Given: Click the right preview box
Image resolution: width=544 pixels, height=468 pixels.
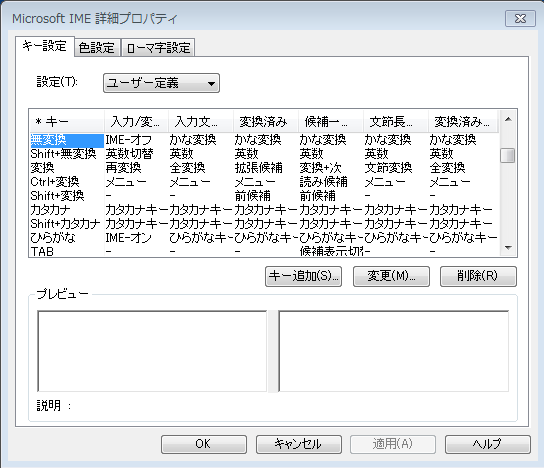Looking at the screenshot, I should click(x=393, y=351).
